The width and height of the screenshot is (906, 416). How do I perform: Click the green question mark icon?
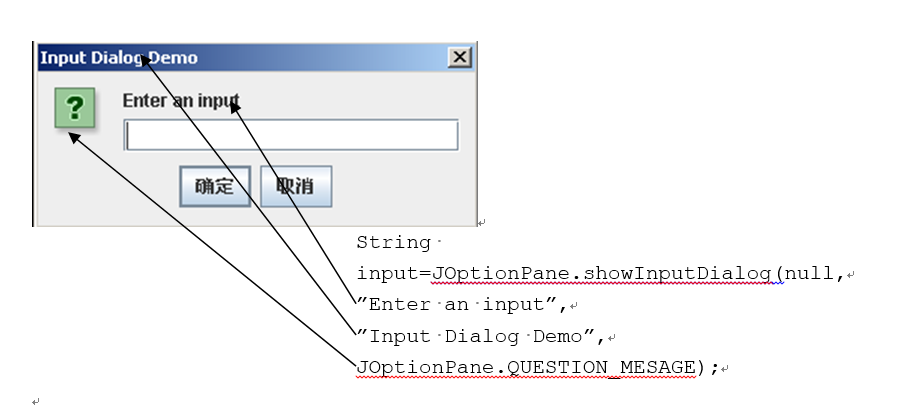click(x=75, y=108)
